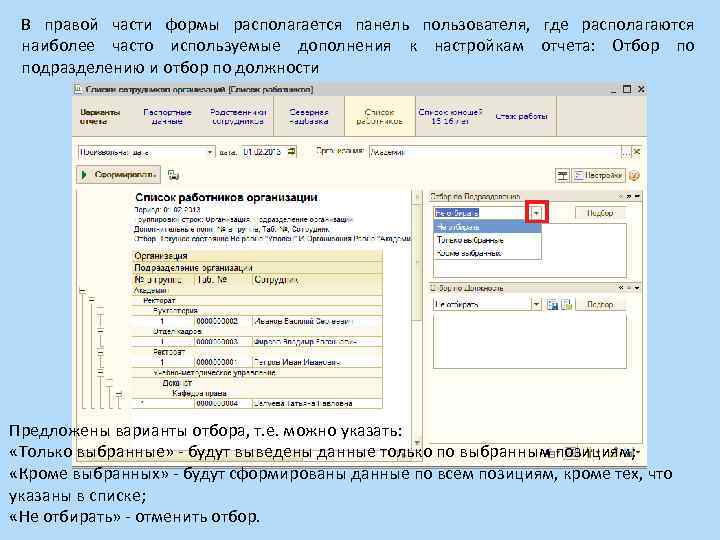Close the Список сотрудников window
Image resolution: width=720 pixels, height=540 pixels.
[641, 89]
